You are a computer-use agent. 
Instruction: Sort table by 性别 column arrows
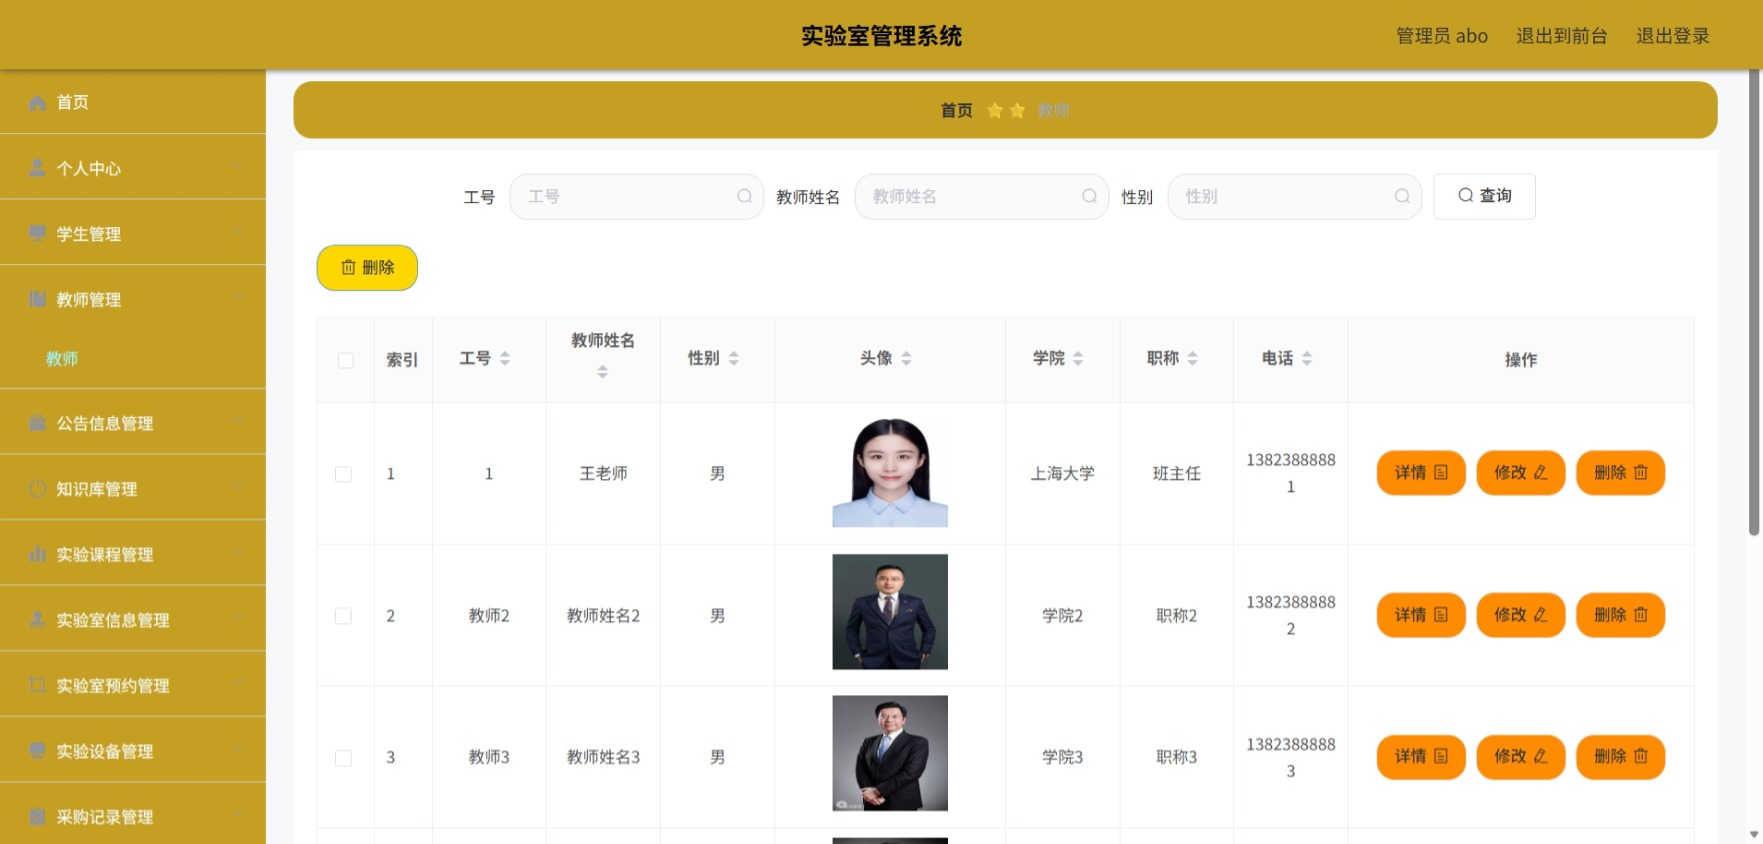[733, 358]
